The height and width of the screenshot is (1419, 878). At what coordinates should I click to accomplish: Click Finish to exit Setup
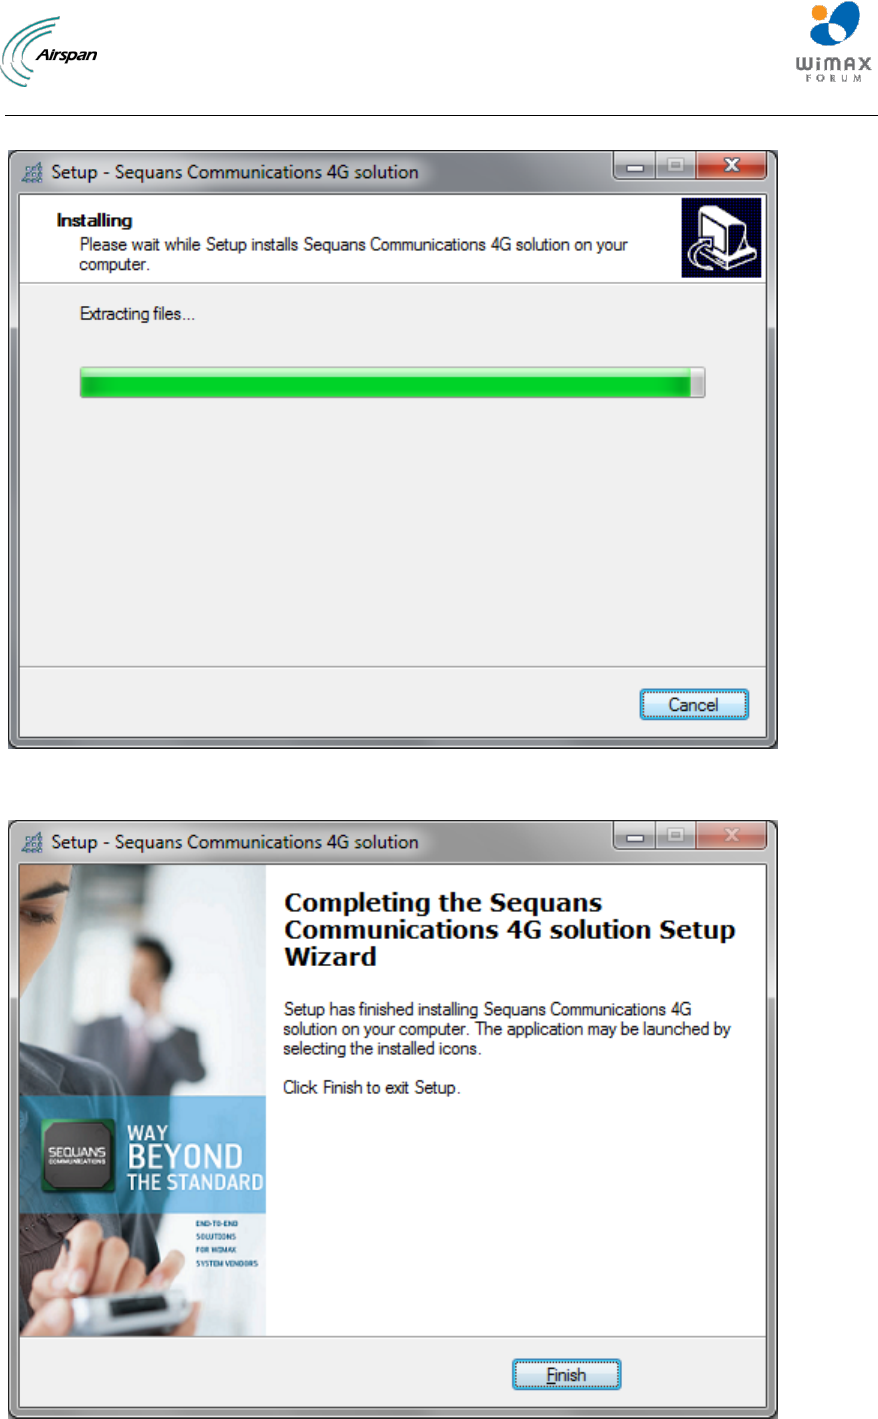pos(566,1375)
